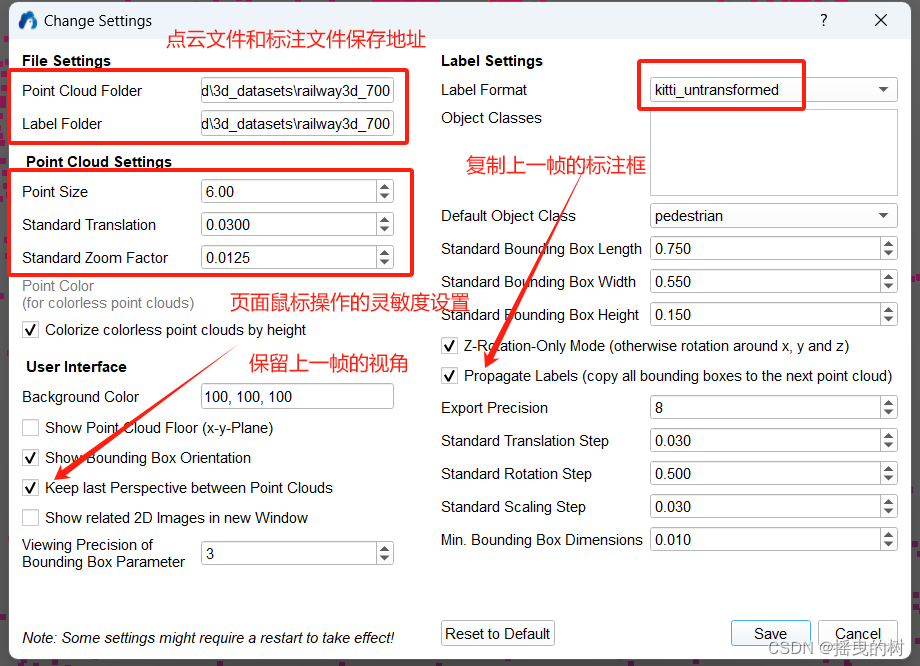
Task: Toggle Propagate Labels checkbox
Action: 449,376
